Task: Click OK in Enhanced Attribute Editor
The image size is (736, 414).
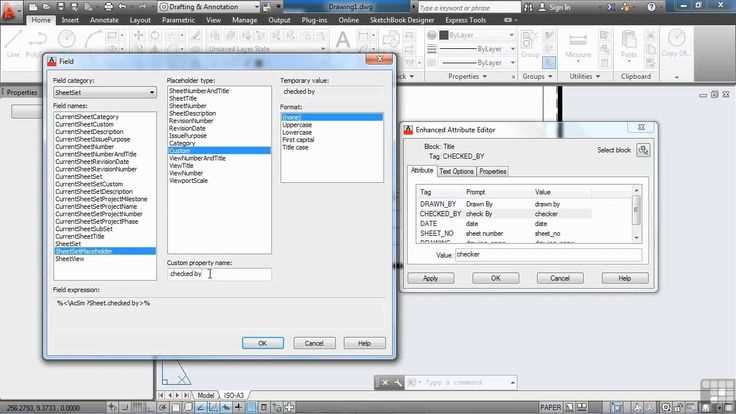Action: [496, 278]
